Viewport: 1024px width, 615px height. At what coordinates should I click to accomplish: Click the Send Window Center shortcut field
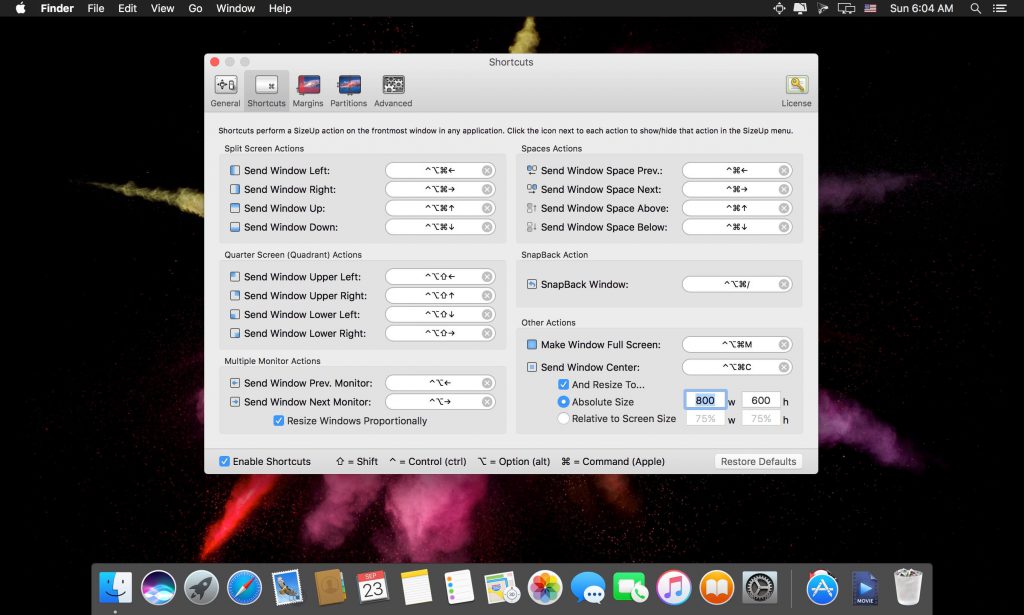pos(730,367)
